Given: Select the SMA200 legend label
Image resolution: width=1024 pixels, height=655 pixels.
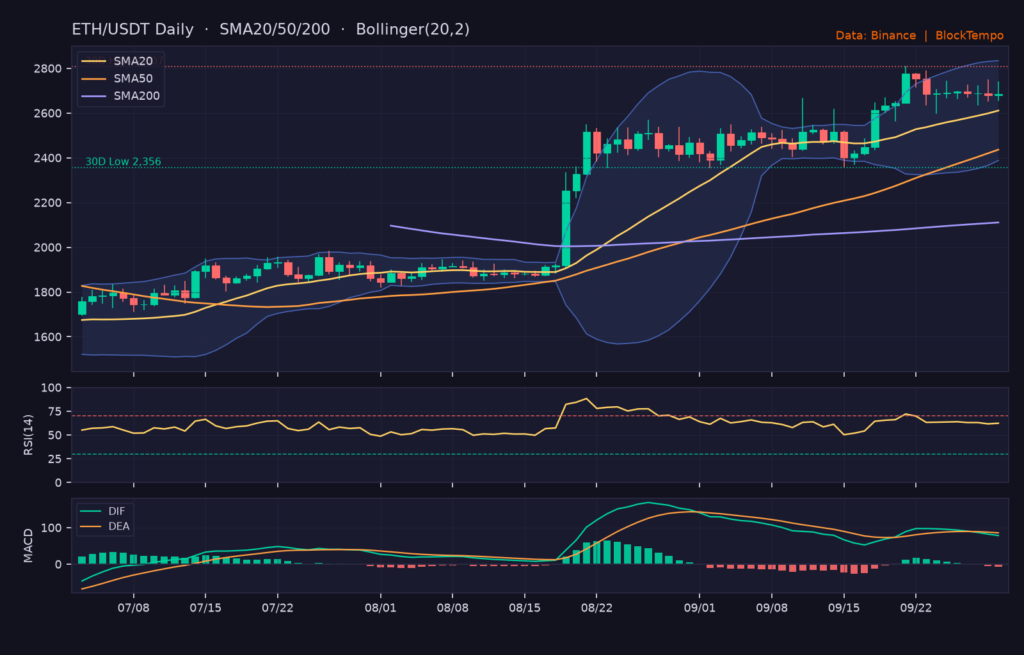Looking at the screenshot, I should [136, 96].
